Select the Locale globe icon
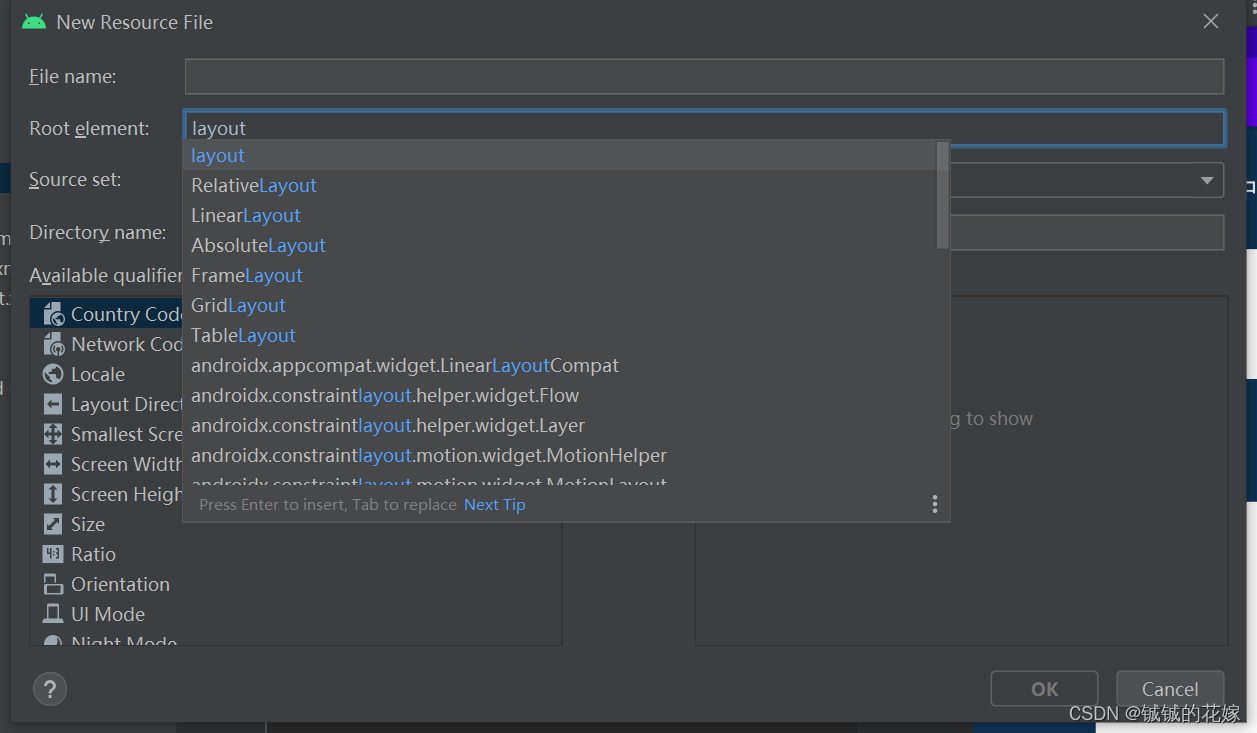The height and width of the screenshot is (733, 1257). click(53, 374)
